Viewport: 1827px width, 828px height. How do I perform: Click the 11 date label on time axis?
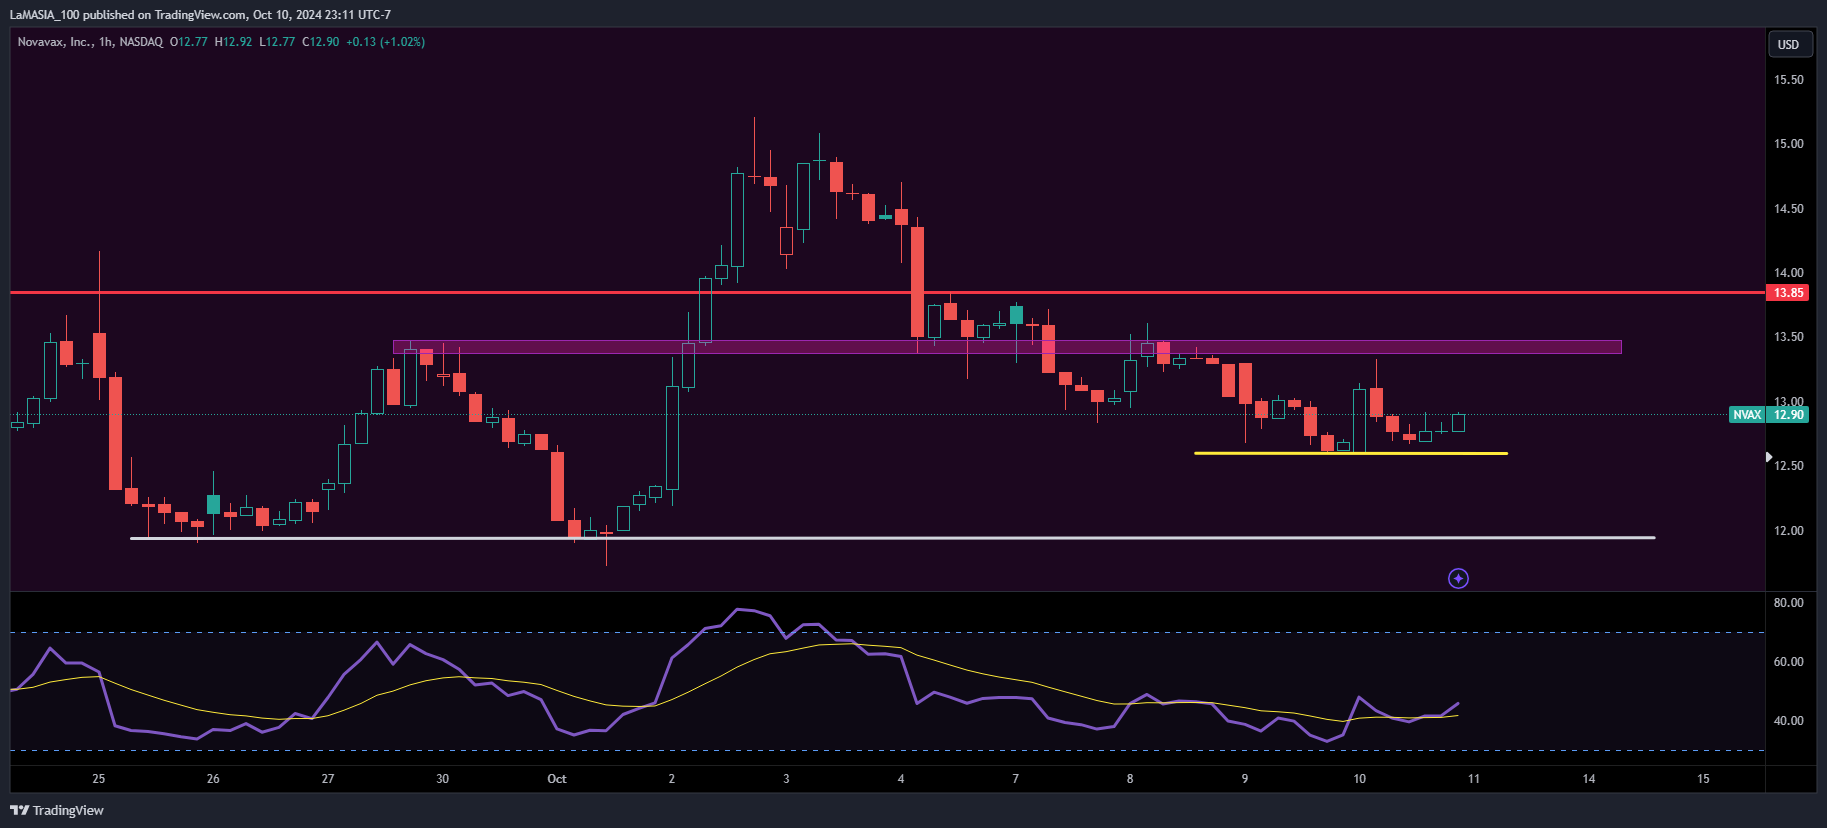(1473, 779)
